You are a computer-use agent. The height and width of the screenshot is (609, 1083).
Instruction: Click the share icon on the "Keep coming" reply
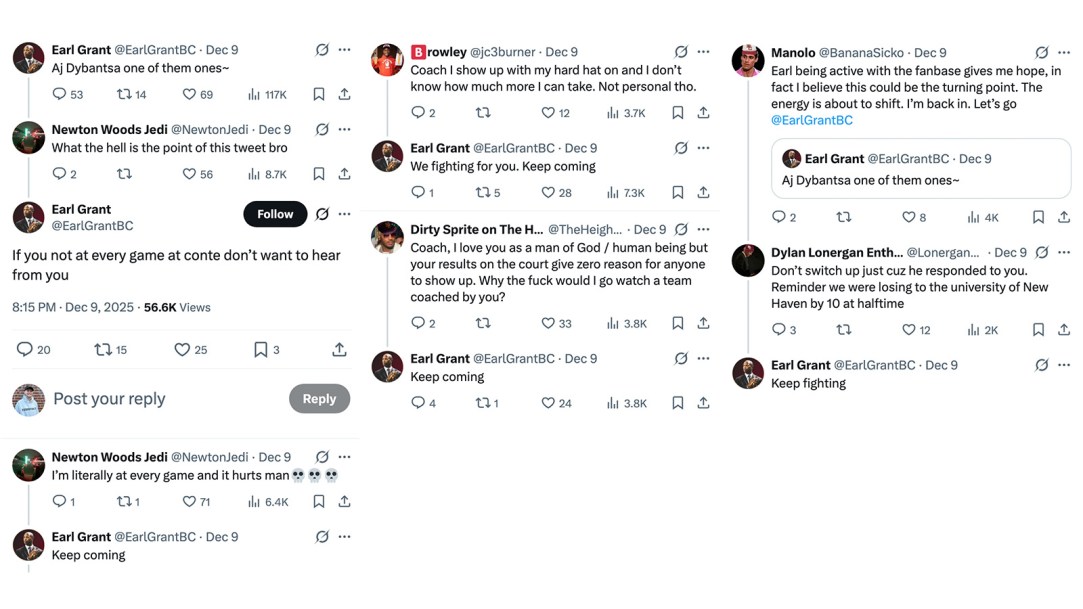(704, 403)
